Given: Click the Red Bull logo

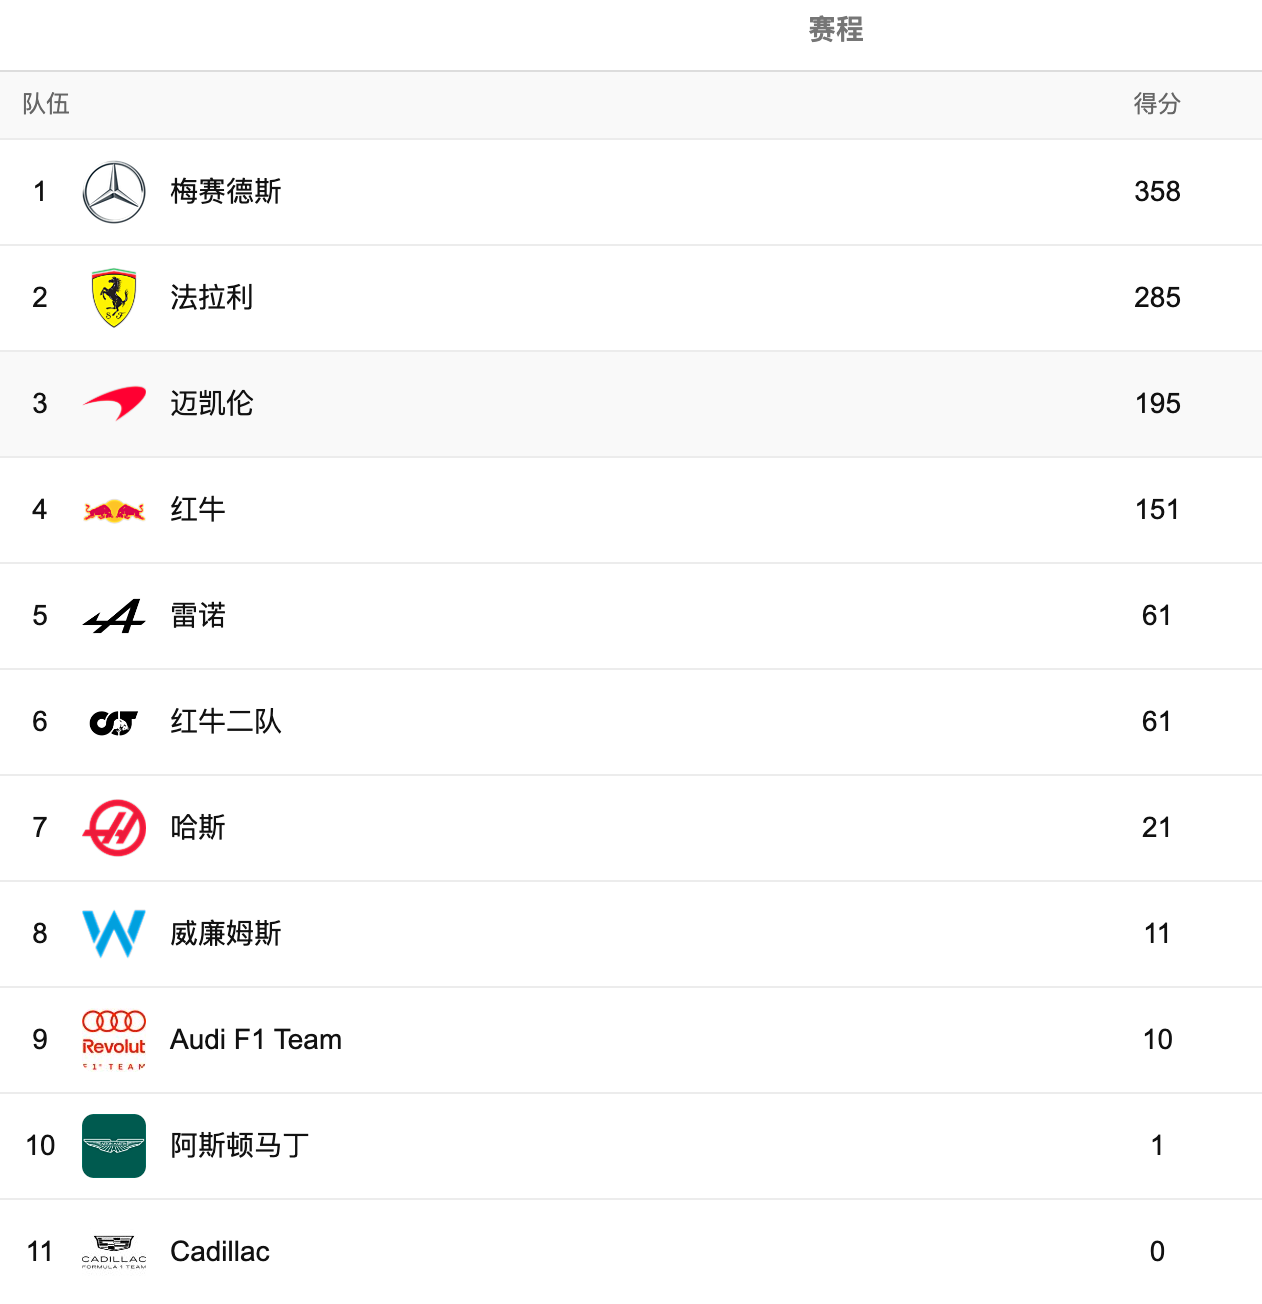Looking at the screenshot, I should pos(114,511).
